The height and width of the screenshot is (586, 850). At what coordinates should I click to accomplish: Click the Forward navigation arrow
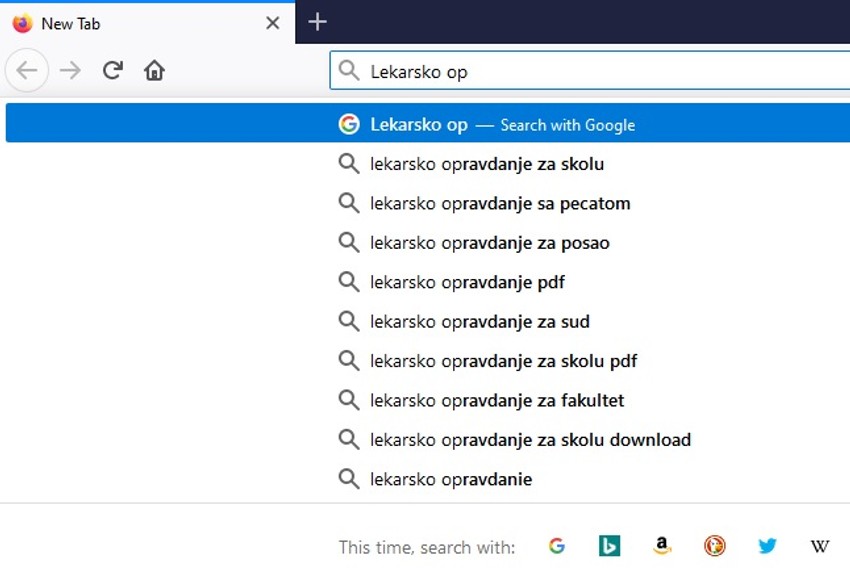70,71
